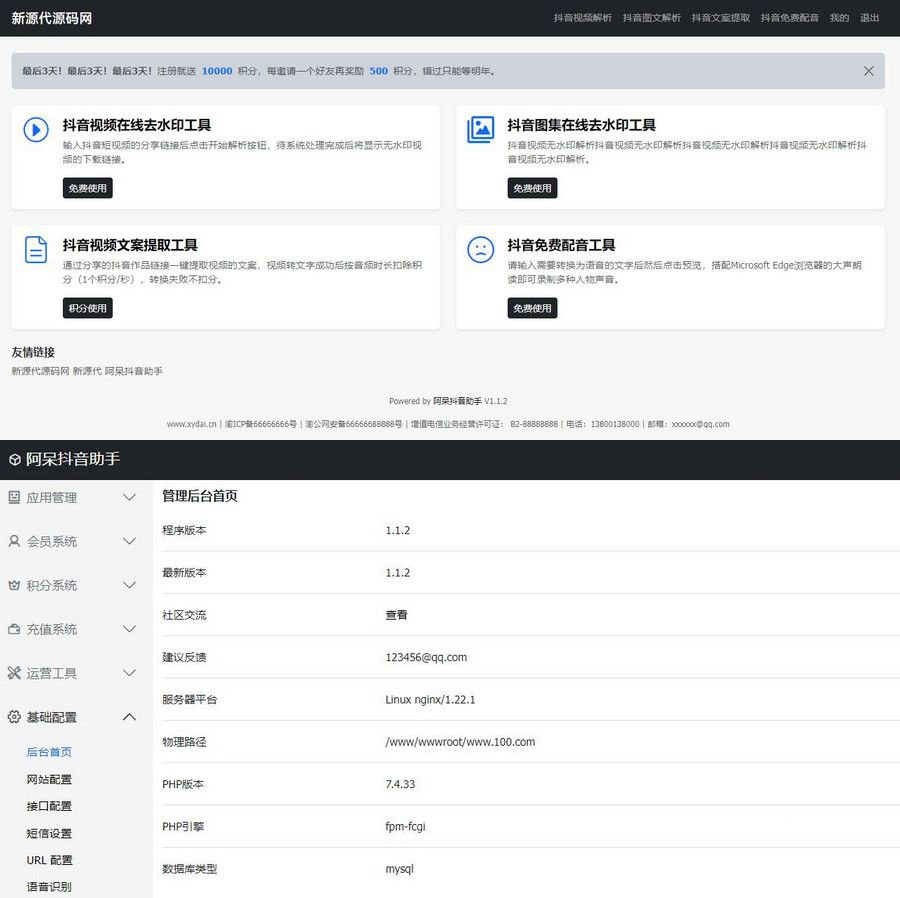
Task: Click the /www/wwwroot/www.100.com path value
Action: coord(460,742)
